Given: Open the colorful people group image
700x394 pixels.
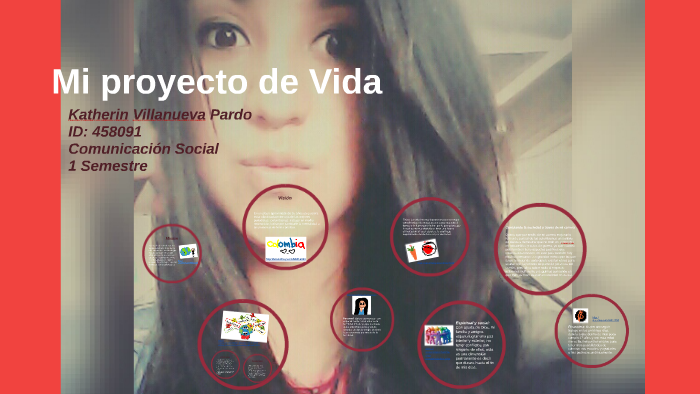Looking at the screenshot, I should tap(438, 336).
